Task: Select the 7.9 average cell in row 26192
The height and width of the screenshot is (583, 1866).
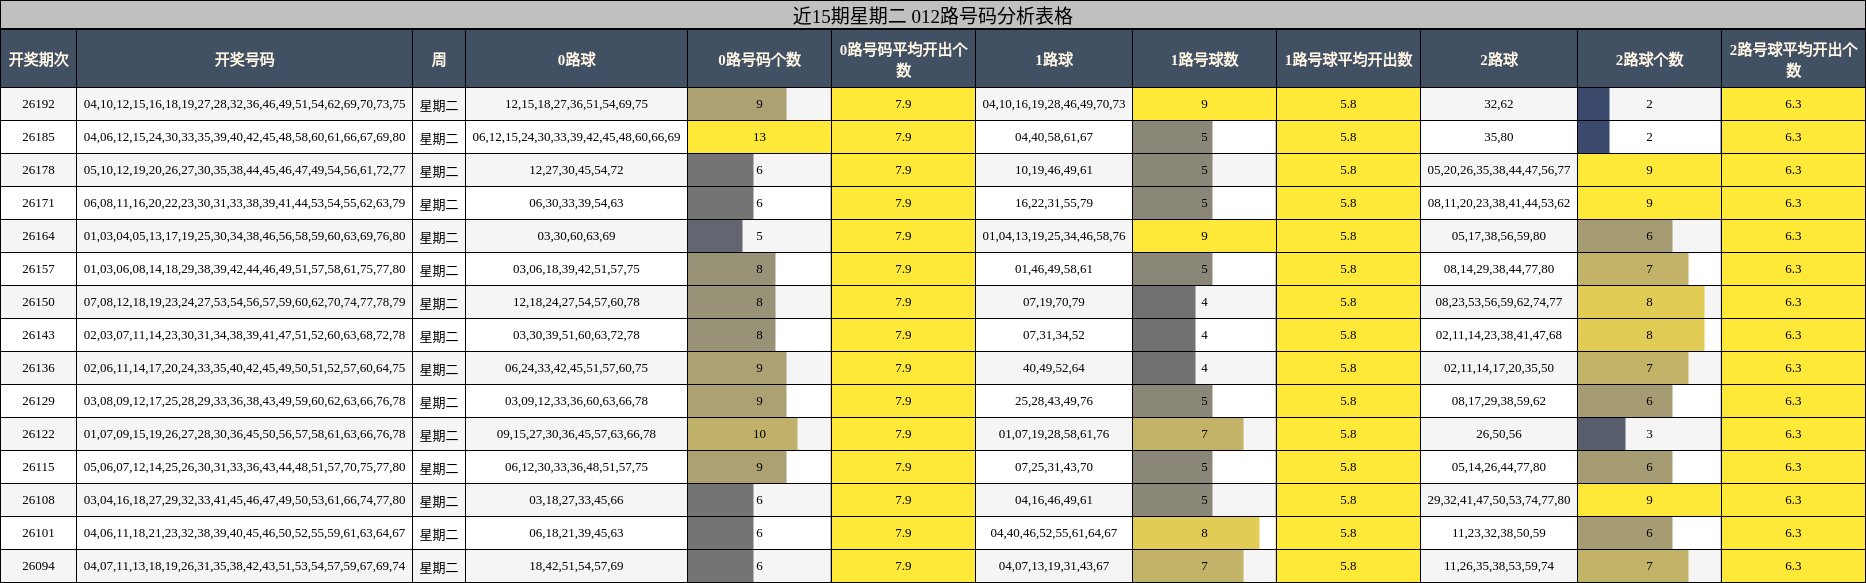Action: pos(903,104)
